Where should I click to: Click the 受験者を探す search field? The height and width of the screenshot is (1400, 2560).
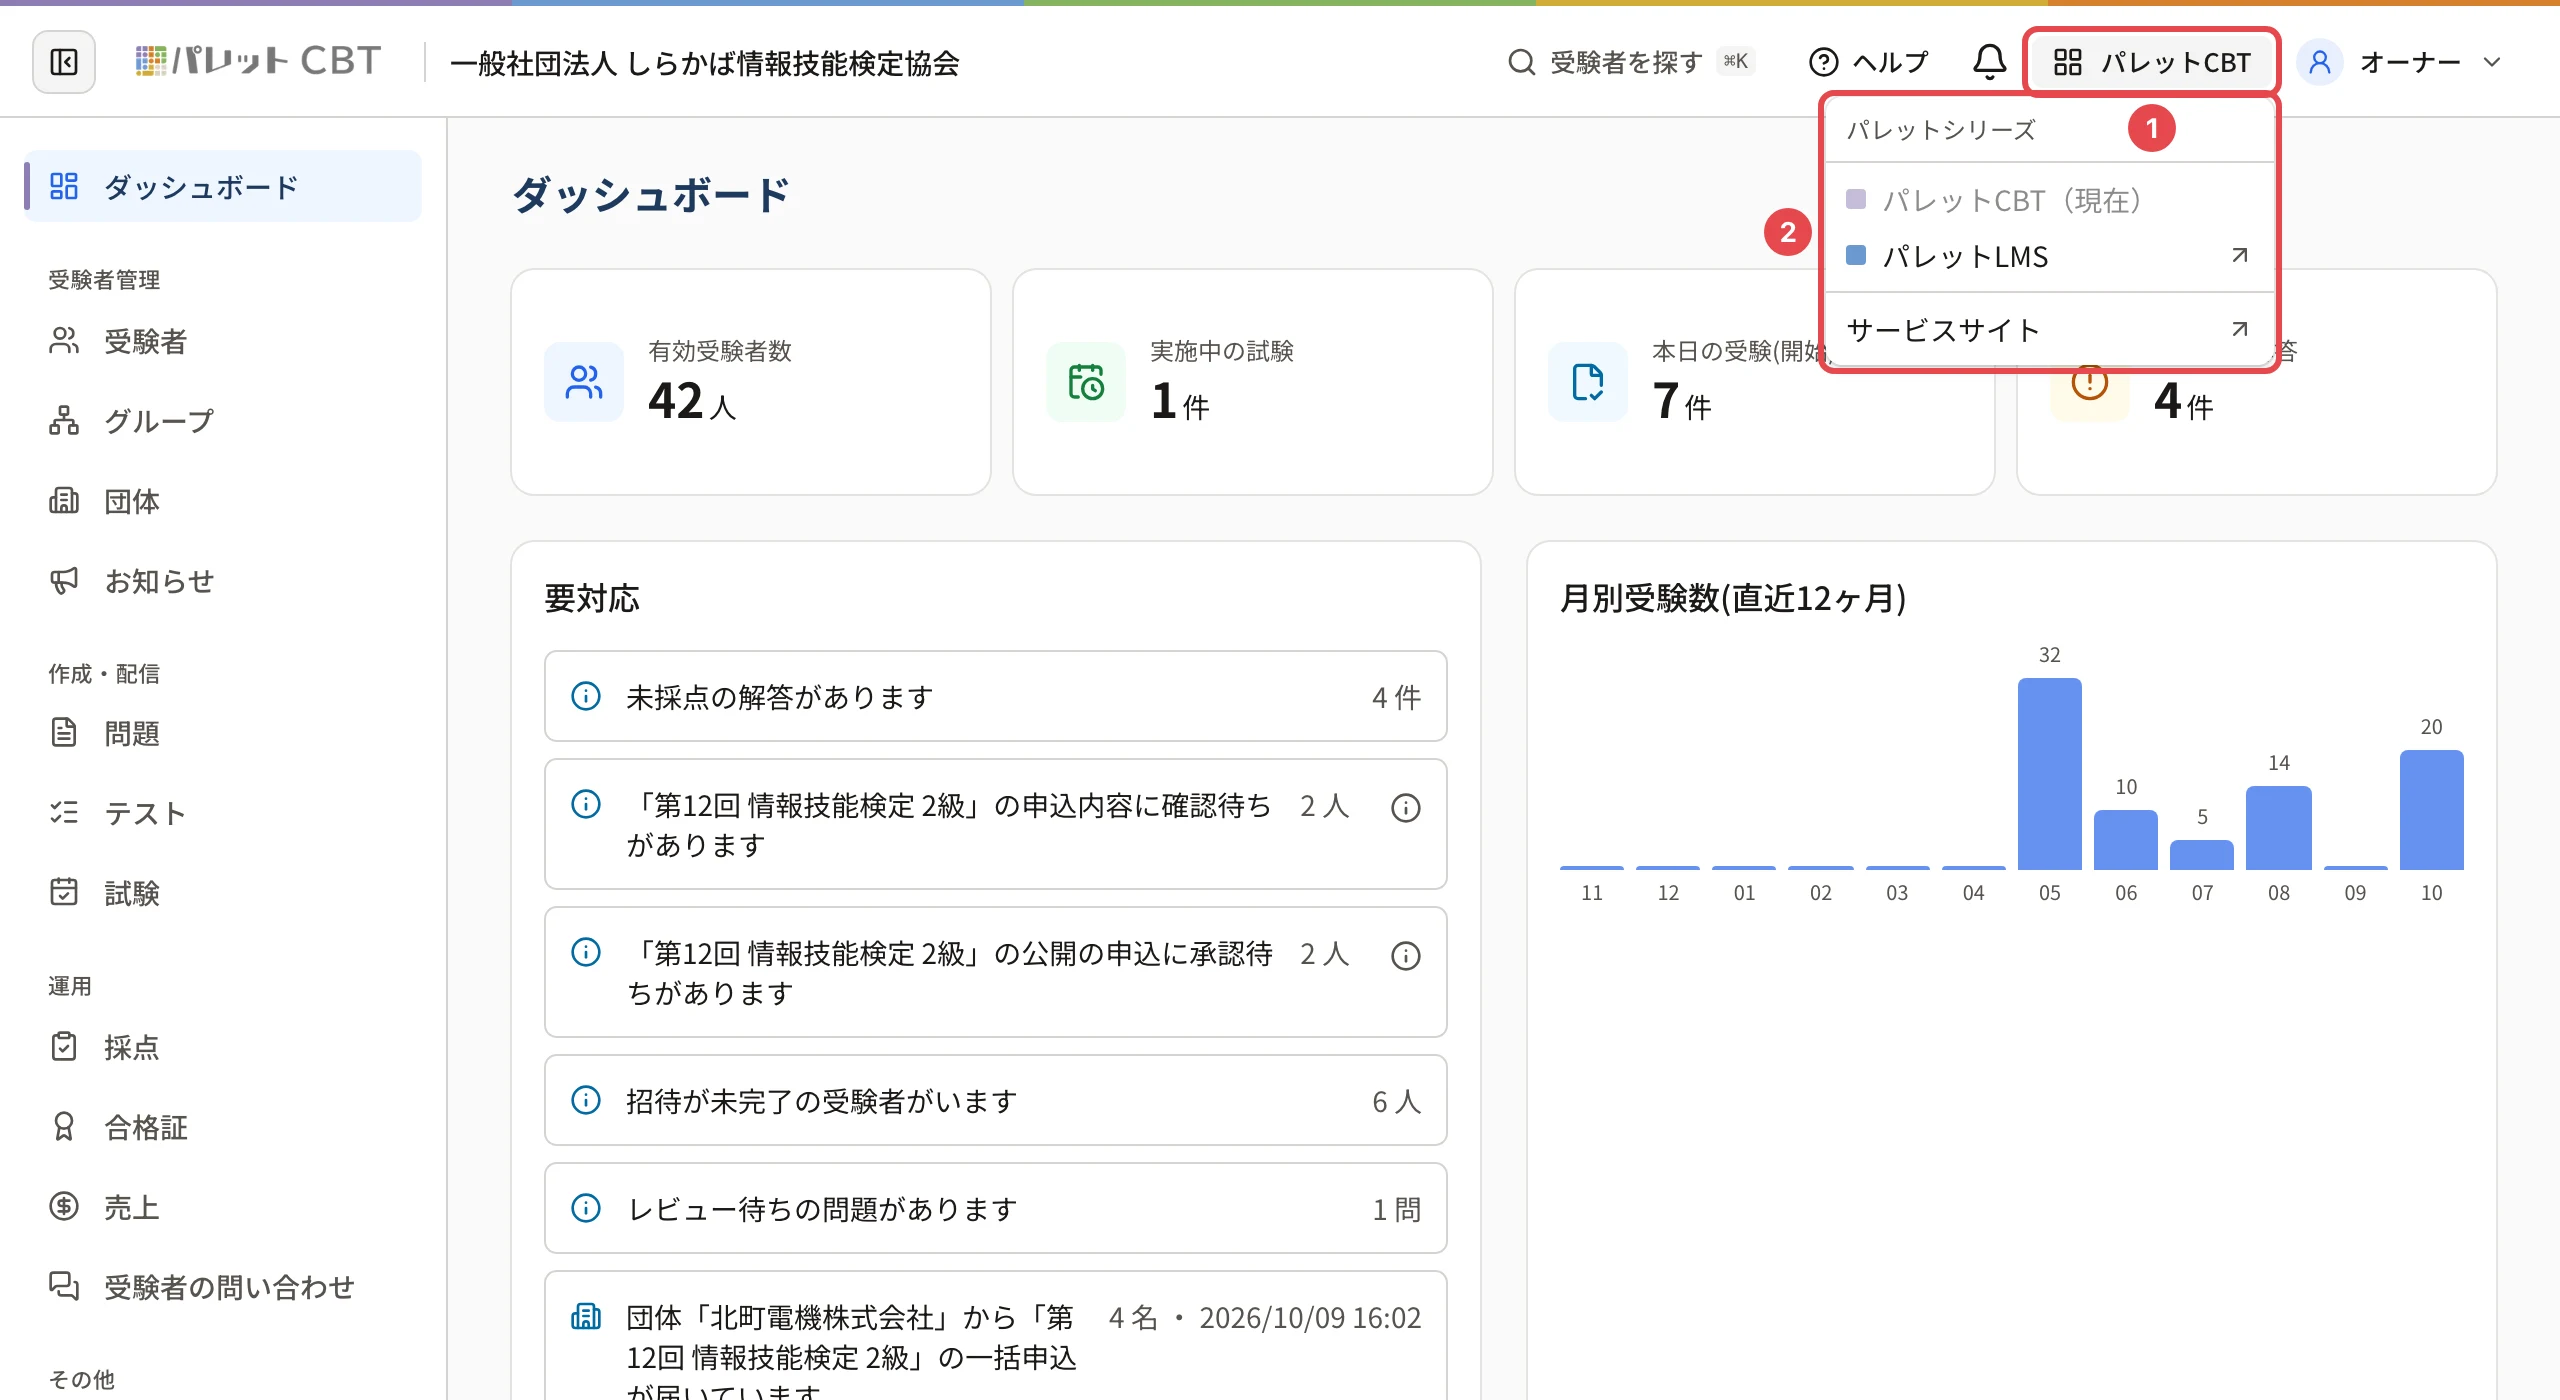pos(1631,62)
